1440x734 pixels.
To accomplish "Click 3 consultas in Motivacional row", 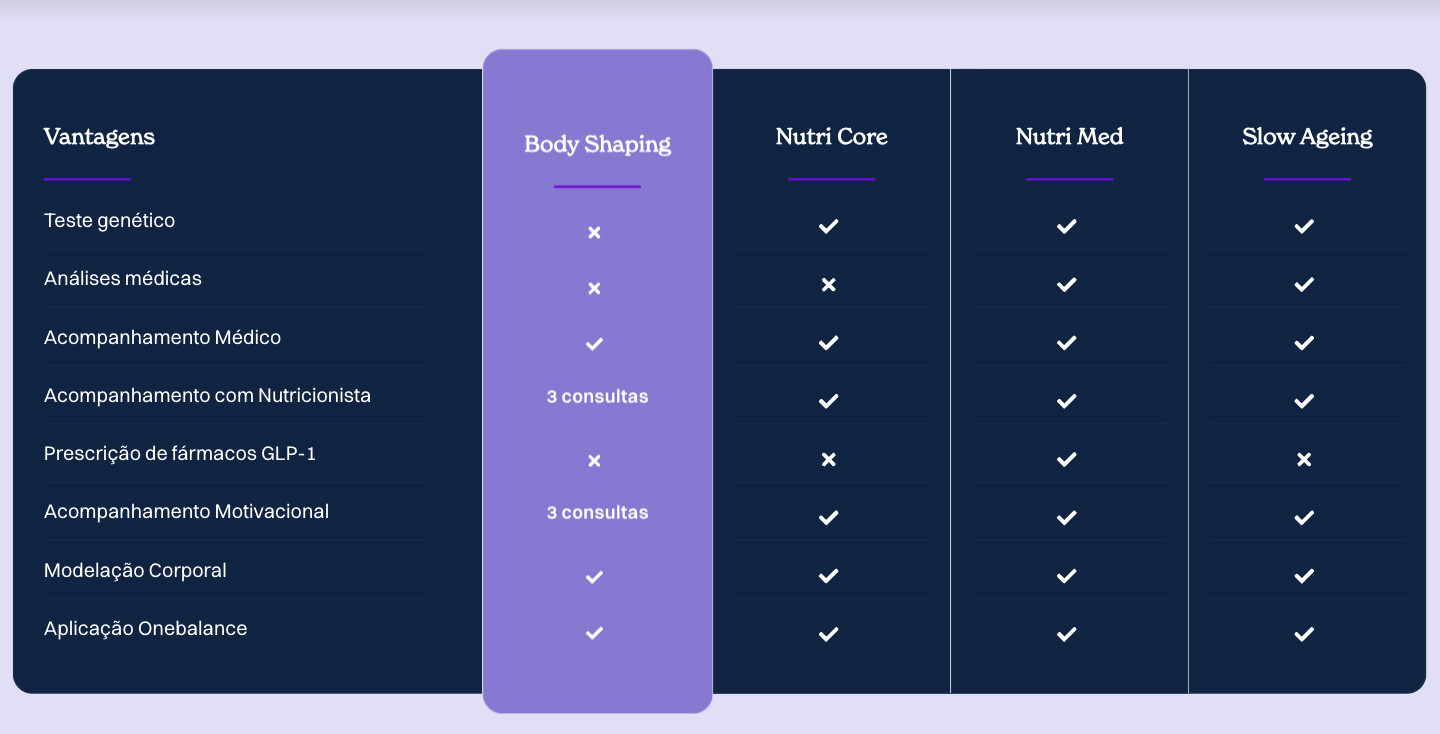I will coord(597,513).
